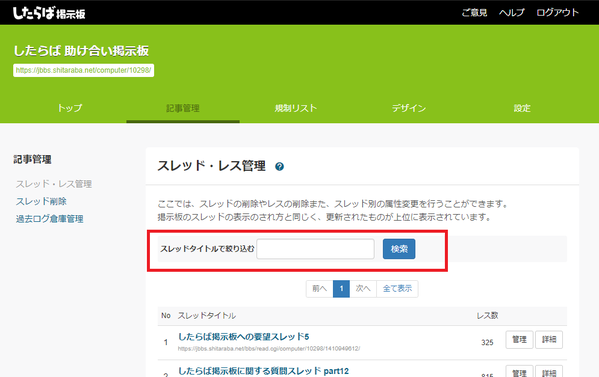Go to next page with 次へ
The height and width of the screenshot is (377, 599).
coord(363,289)
